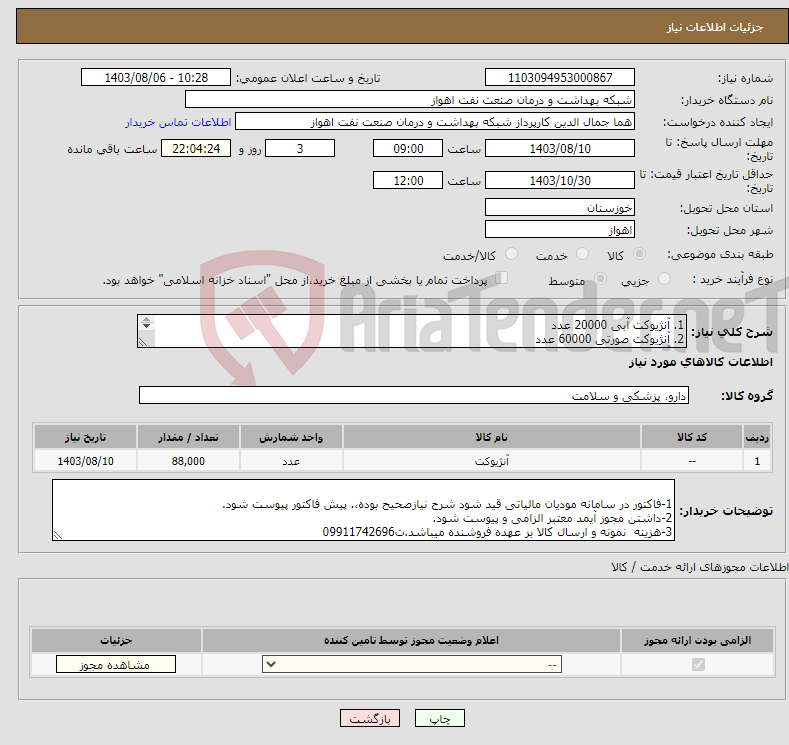The width and height of the screenshot is (789, 745).
Task: Click the چاپ print button
Action: click(440, 718)
